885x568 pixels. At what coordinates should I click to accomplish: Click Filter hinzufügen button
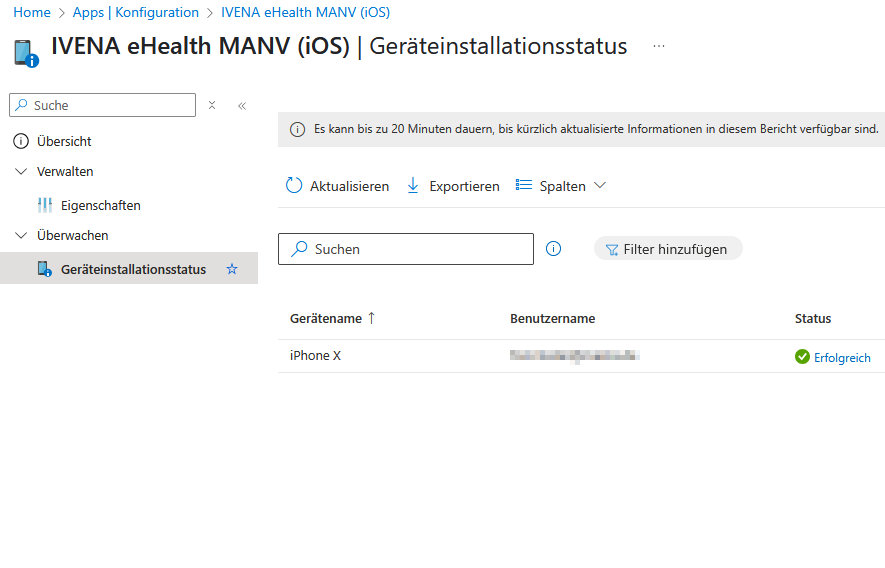pyautogui.click(x=667, y=249)
